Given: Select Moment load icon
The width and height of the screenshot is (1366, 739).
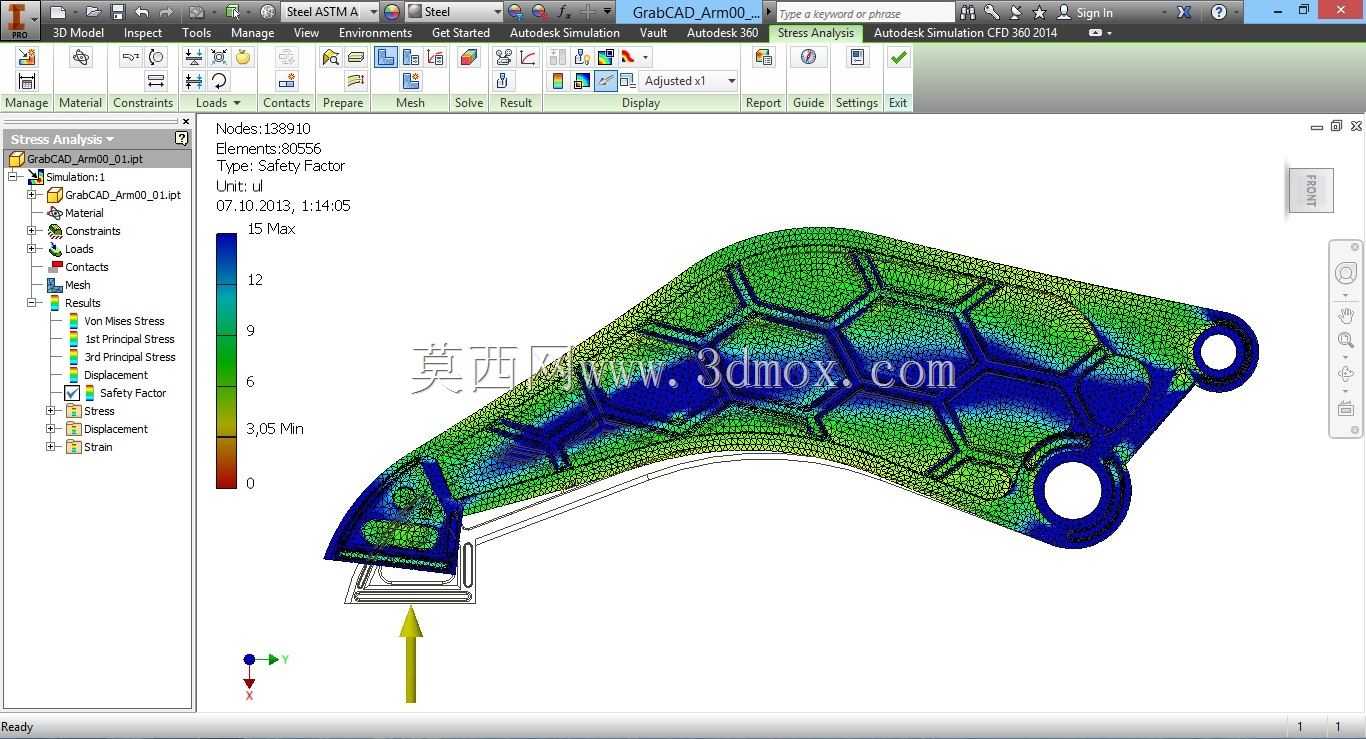Looking at the screenshot, I should 219,81.
